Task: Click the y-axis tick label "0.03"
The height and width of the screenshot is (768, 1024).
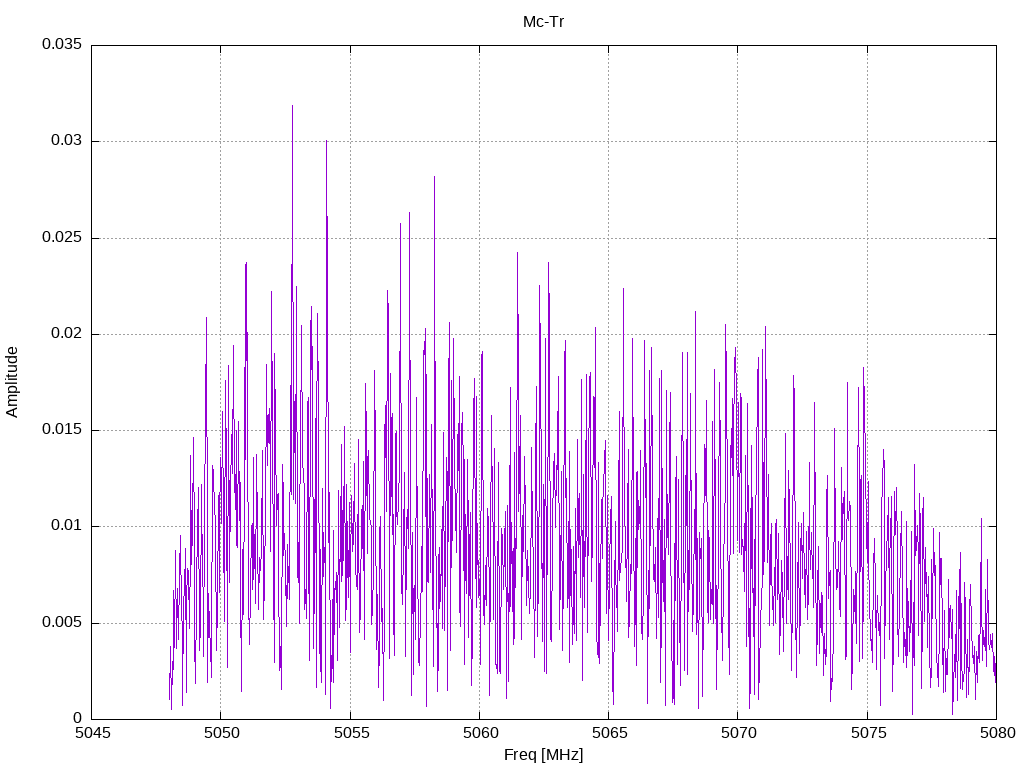Action: (x=67, y=141)
